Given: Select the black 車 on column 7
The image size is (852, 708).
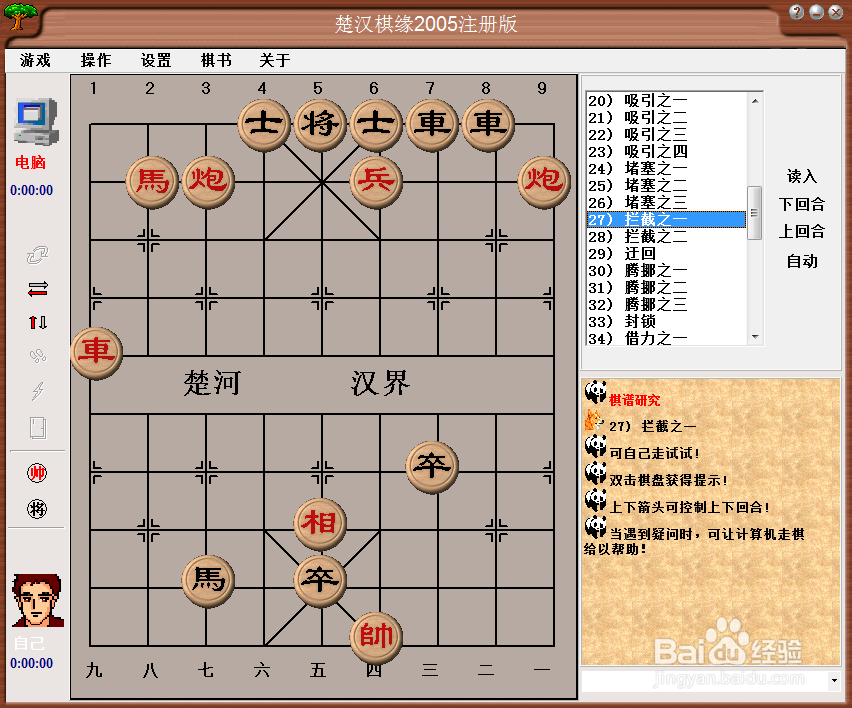Looking at the screenshot, I should [432, 125].
